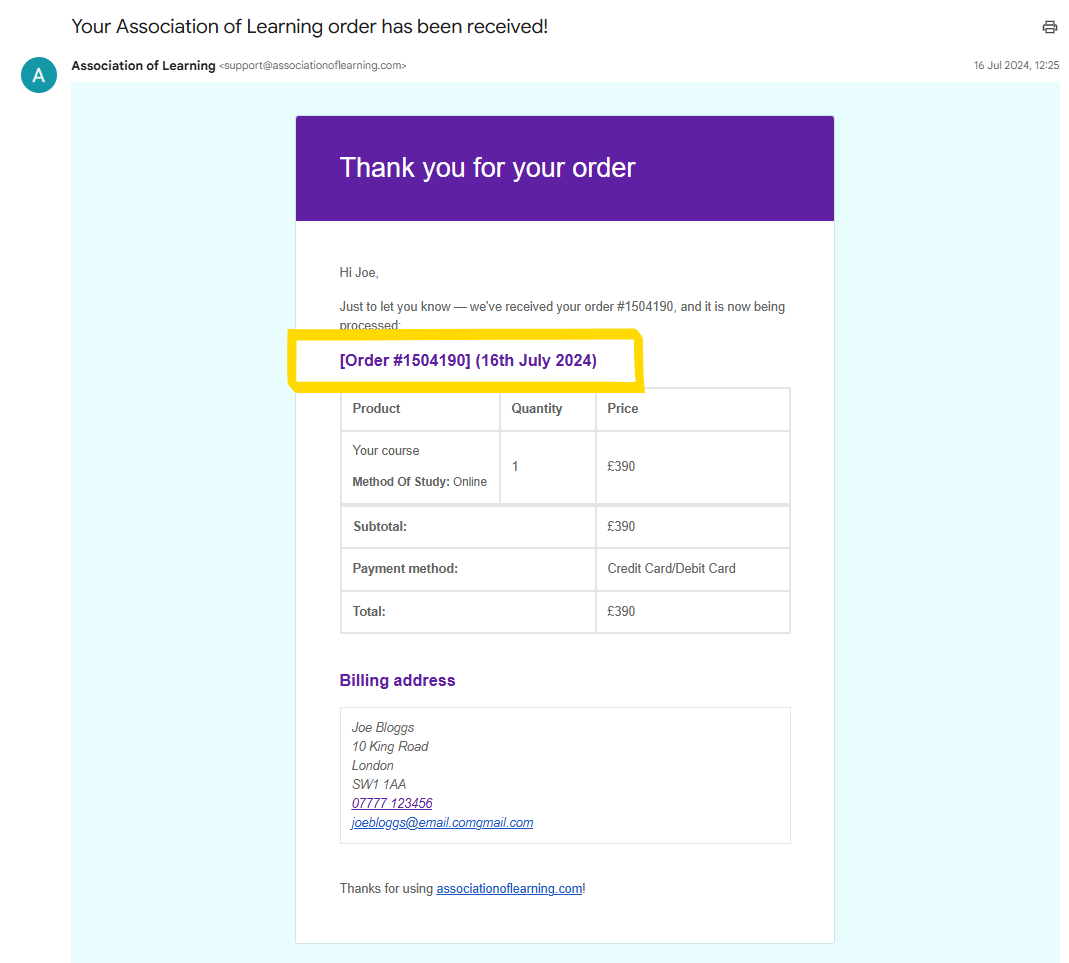Click the Credit Card/Debit Card payment value

pos(671,569)
